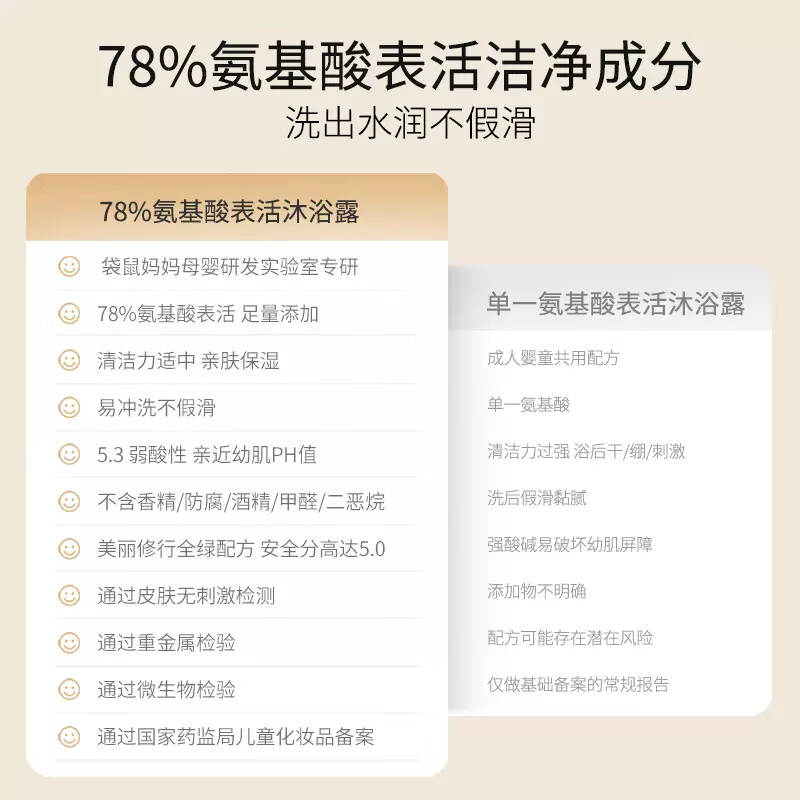Click 仅做基础备案的常规报告 text
The width and height of the screenshot is (800, 800).
(x=578, y=684)
